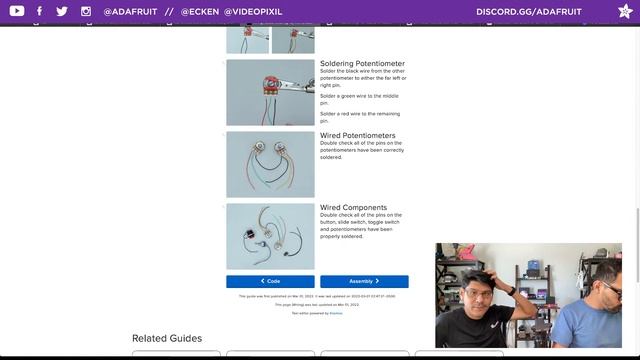Click the Soldering Potentiometer heading
This screenshot has height=360, width=640.
pos(362,64)
